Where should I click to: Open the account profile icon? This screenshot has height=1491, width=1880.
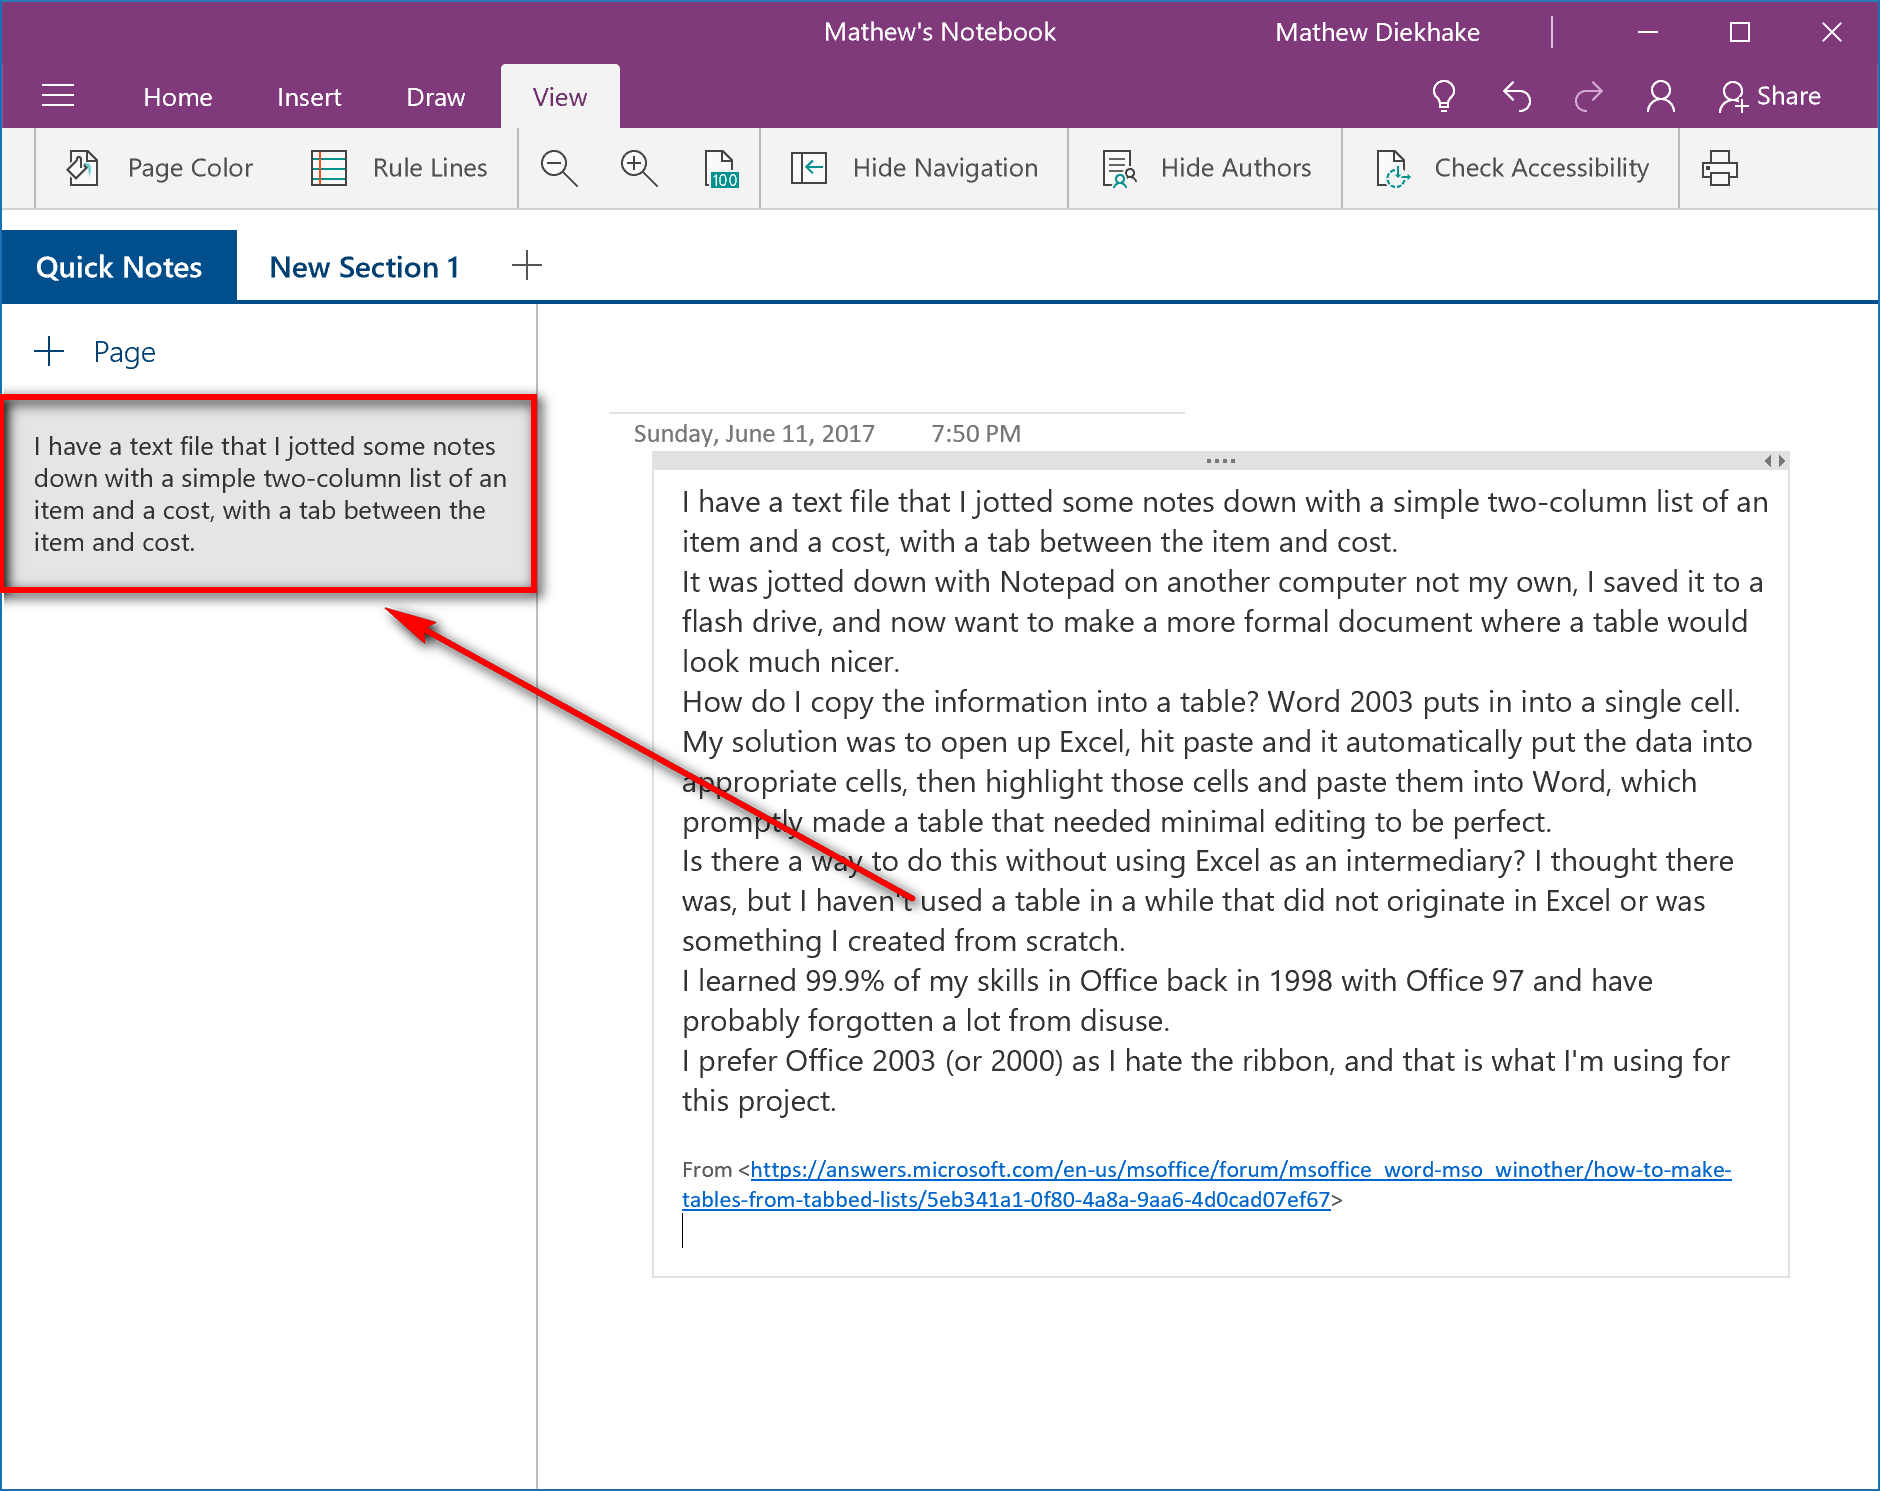click(1661, 96)
